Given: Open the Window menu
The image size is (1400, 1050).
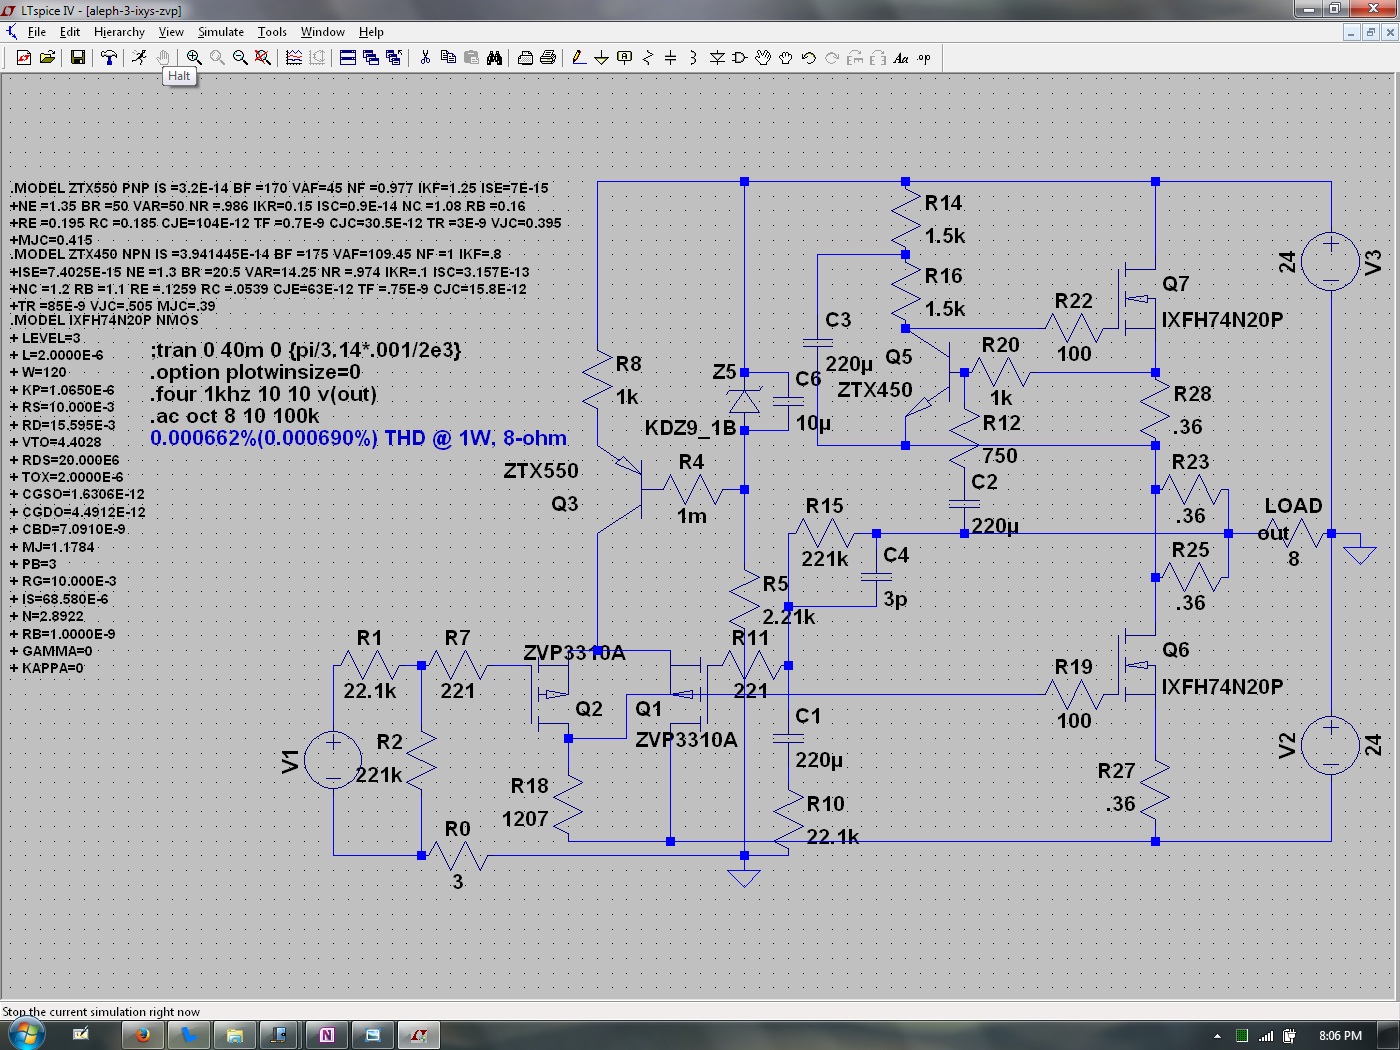Looking at the screenshot, I should pos(323,32).
